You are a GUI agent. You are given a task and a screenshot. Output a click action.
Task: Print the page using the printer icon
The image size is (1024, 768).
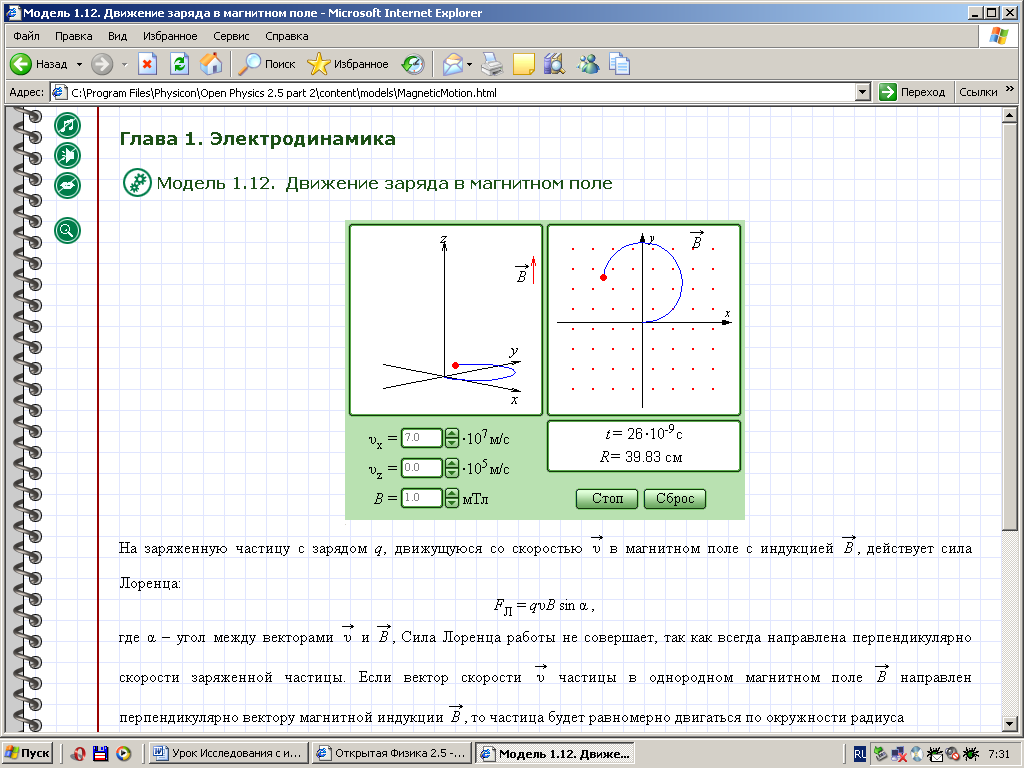492,64
